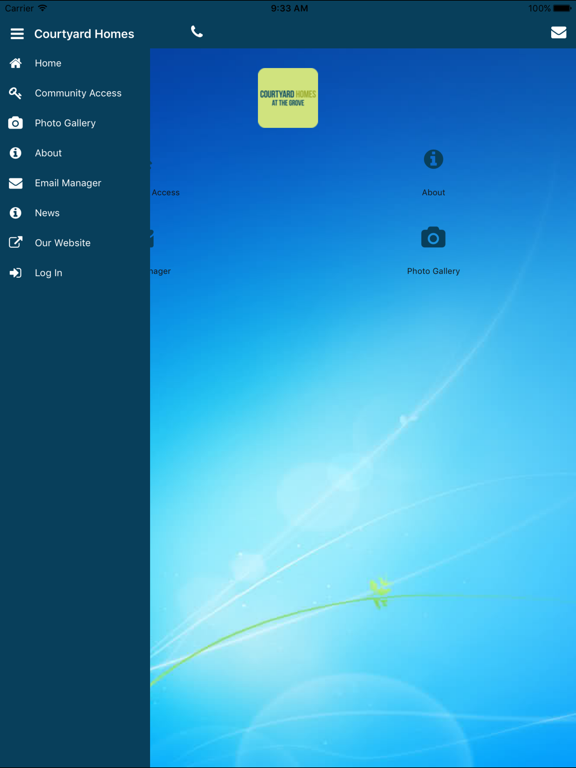
Task: Open the main screen camera icon
Action: [x=433, y=237]
